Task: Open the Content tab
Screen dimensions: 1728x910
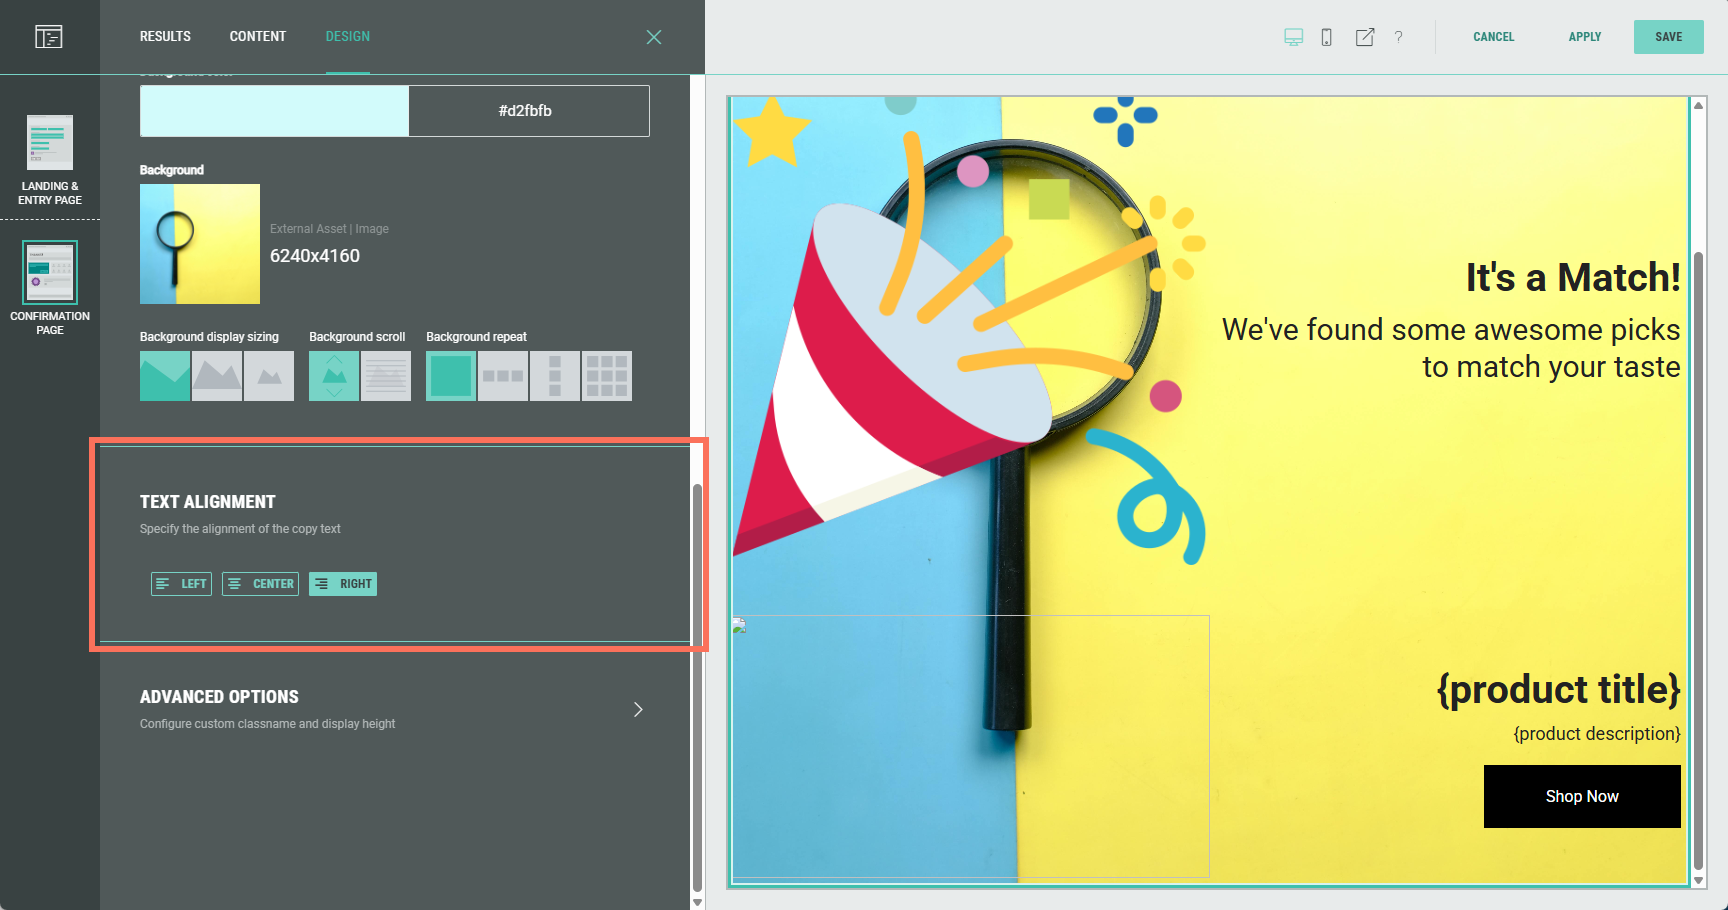Action: click(x=258, y=37)
